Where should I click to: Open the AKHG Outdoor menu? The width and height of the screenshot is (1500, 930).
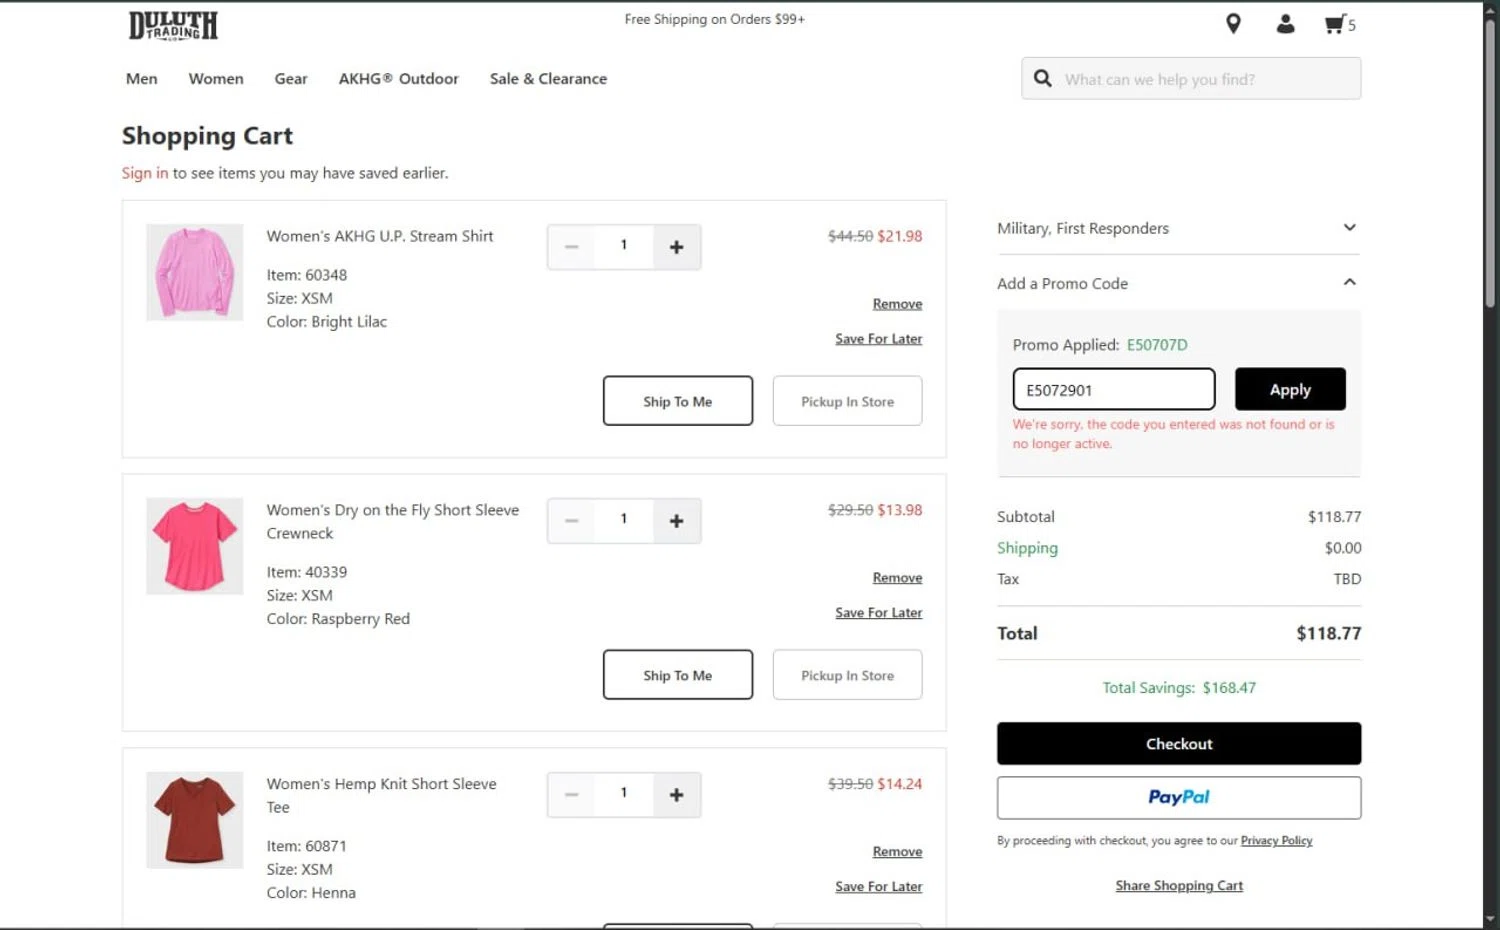pos(398,78)
